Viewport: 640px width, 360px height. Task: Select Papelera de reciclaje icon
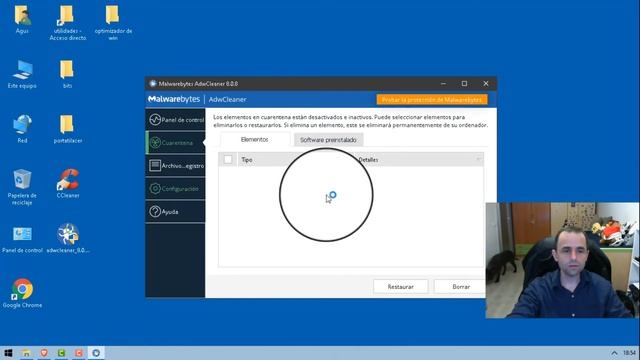[x=22, y=187]
